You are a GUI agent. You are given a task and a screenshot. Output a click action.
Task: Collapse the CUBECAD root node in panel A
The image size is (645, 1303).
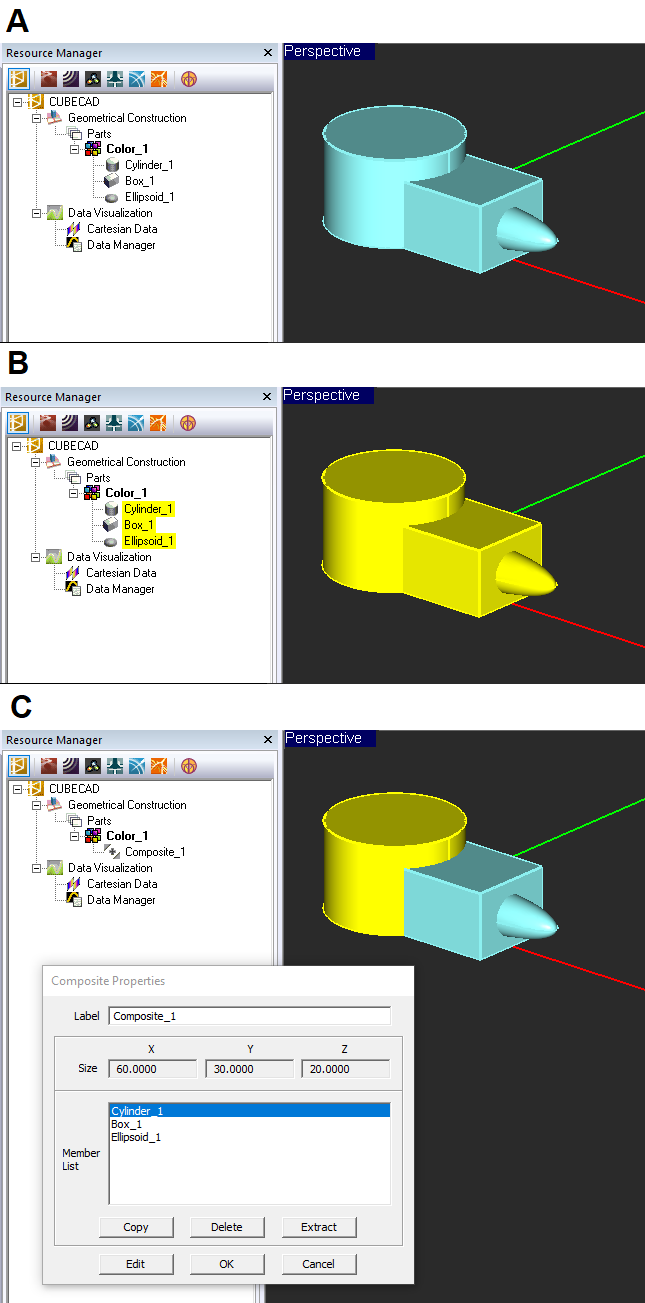17,102
